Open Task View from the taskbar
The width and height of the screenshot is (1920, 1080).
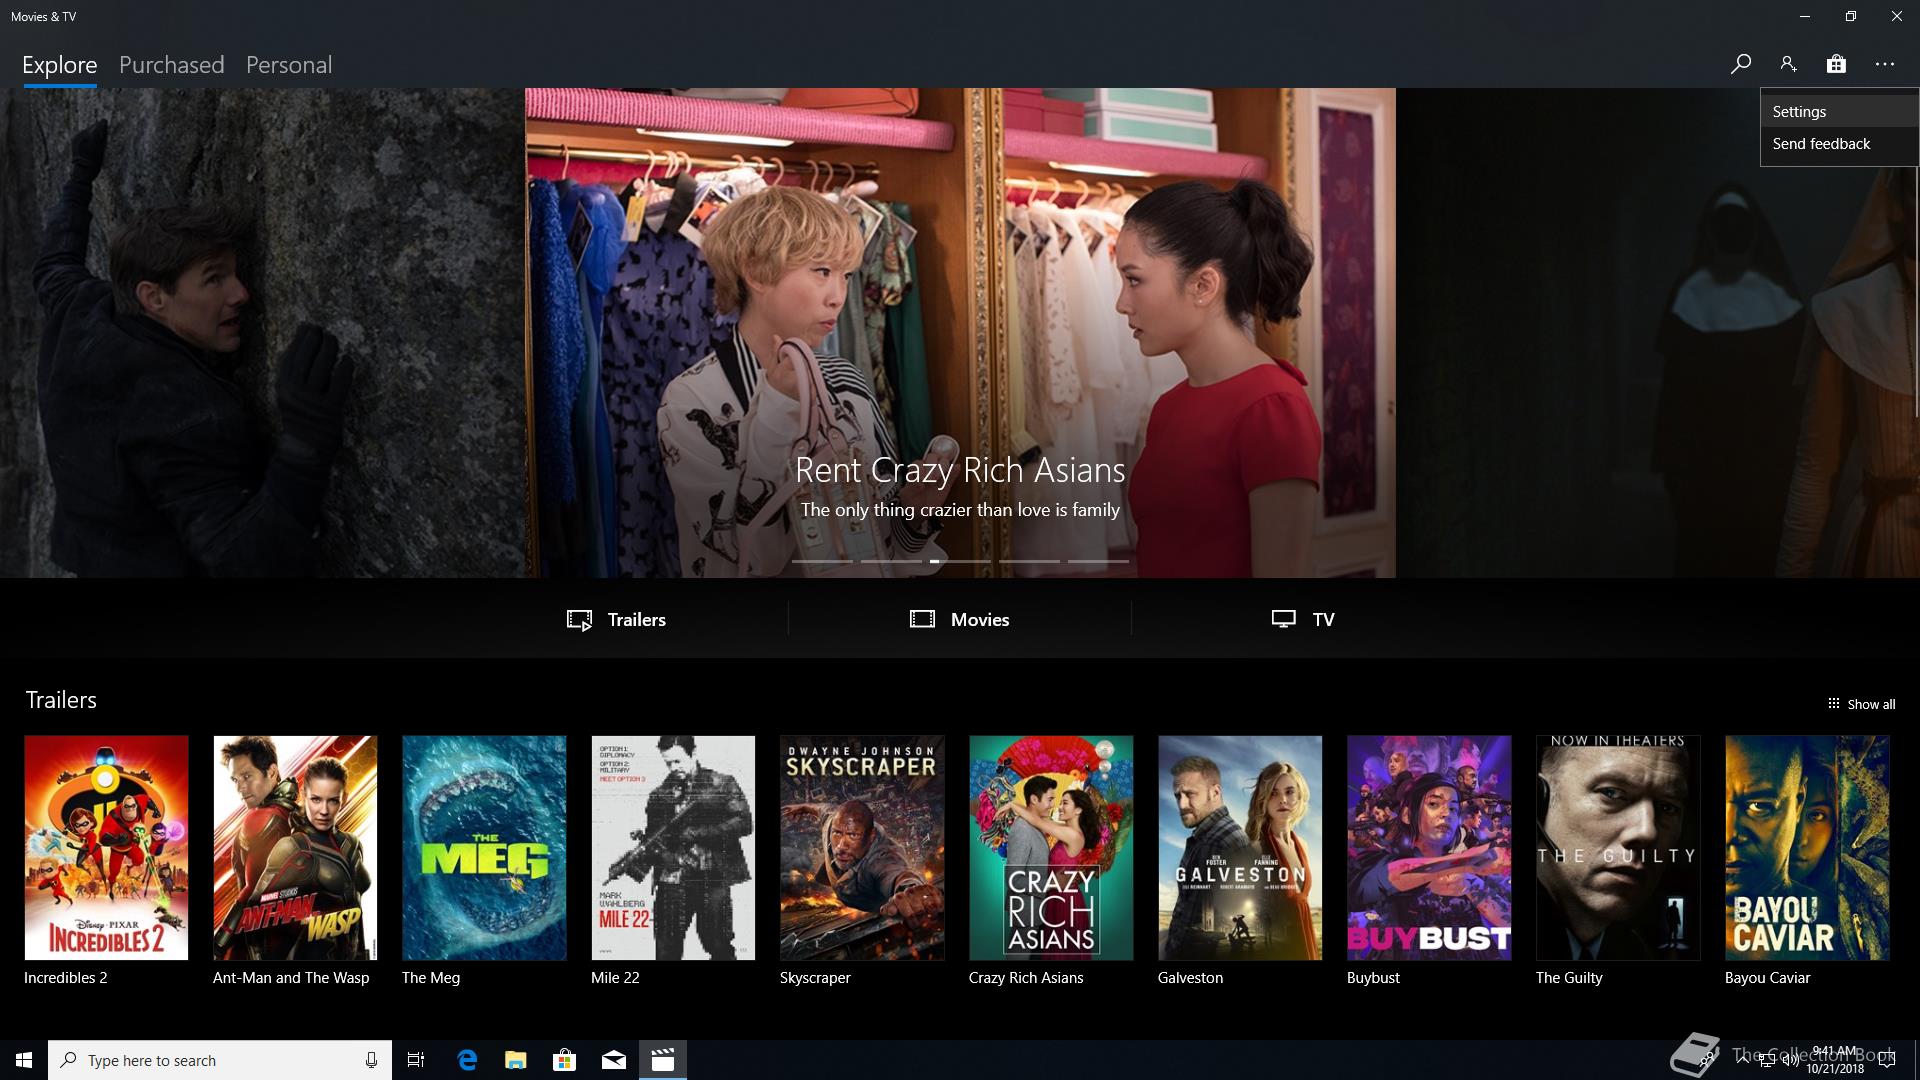tap(416, 1060)
